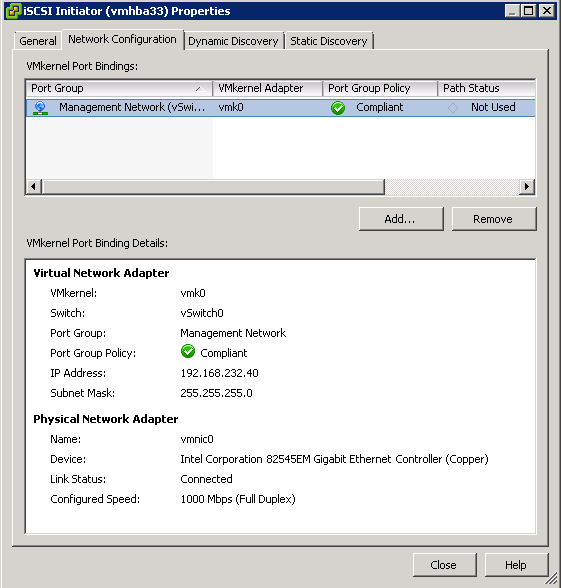Open Help for the iSCSI properties
Screen dimensions: 561x588
click(x=516, y=565)
